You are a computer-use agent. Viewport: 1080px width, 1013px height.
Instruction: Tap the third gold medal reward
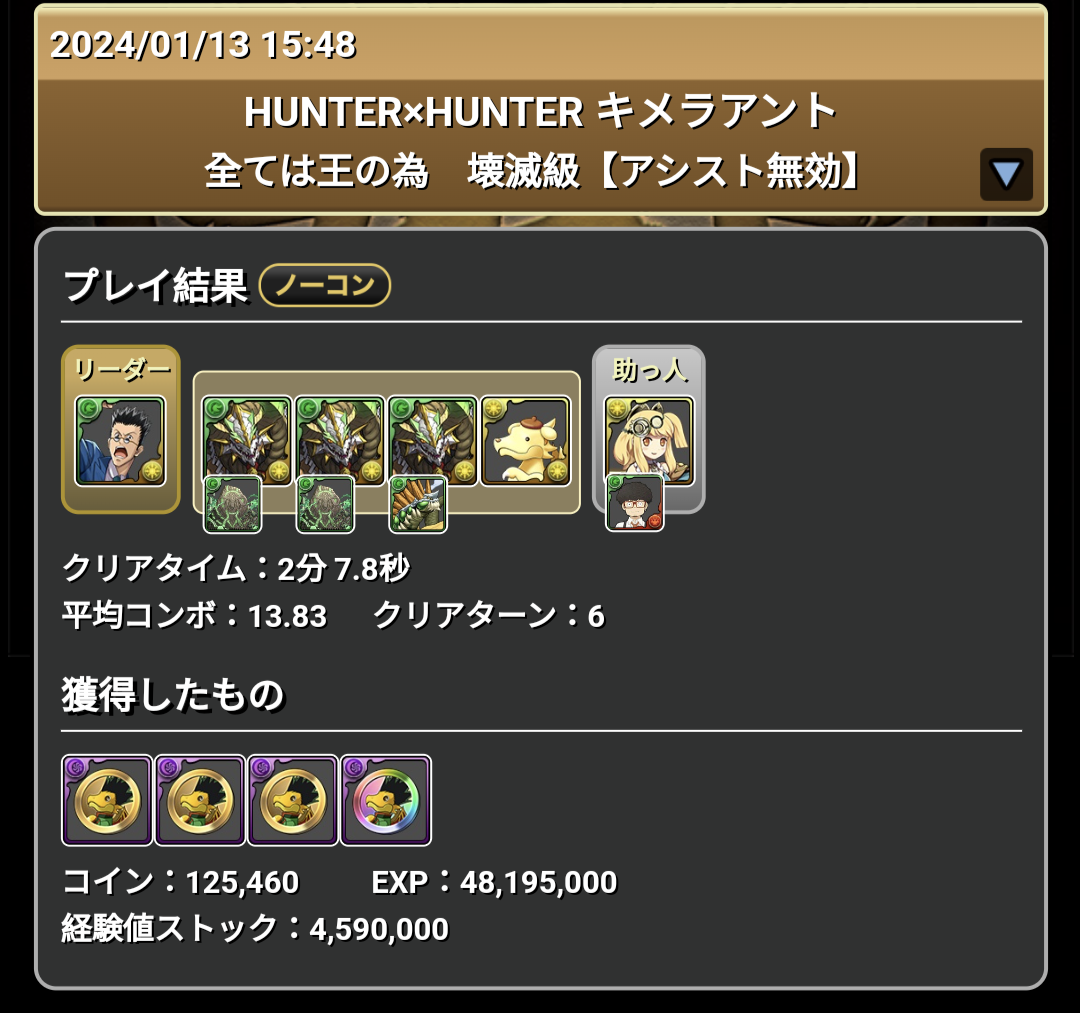pyautogui.click(x=293, y=800)
